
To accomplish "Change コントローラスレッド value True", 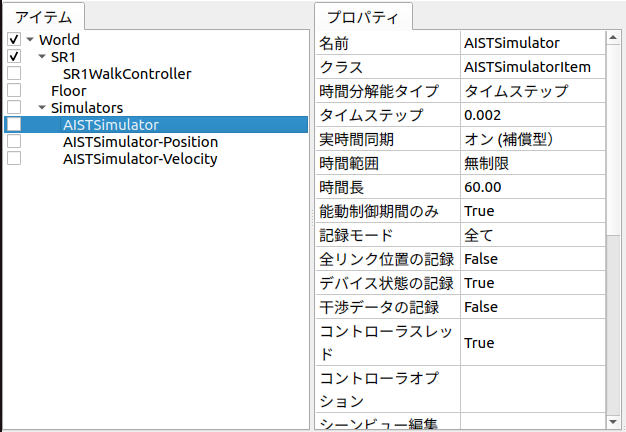I will point(533,342).
